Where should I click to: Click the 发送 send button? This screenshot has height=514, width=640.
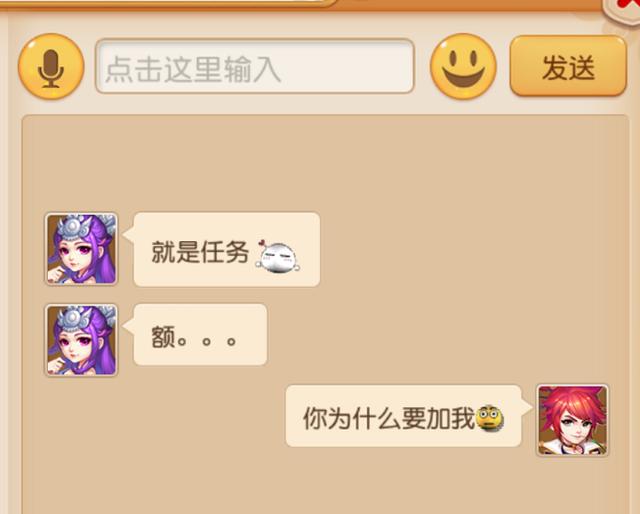coord(568,66)
